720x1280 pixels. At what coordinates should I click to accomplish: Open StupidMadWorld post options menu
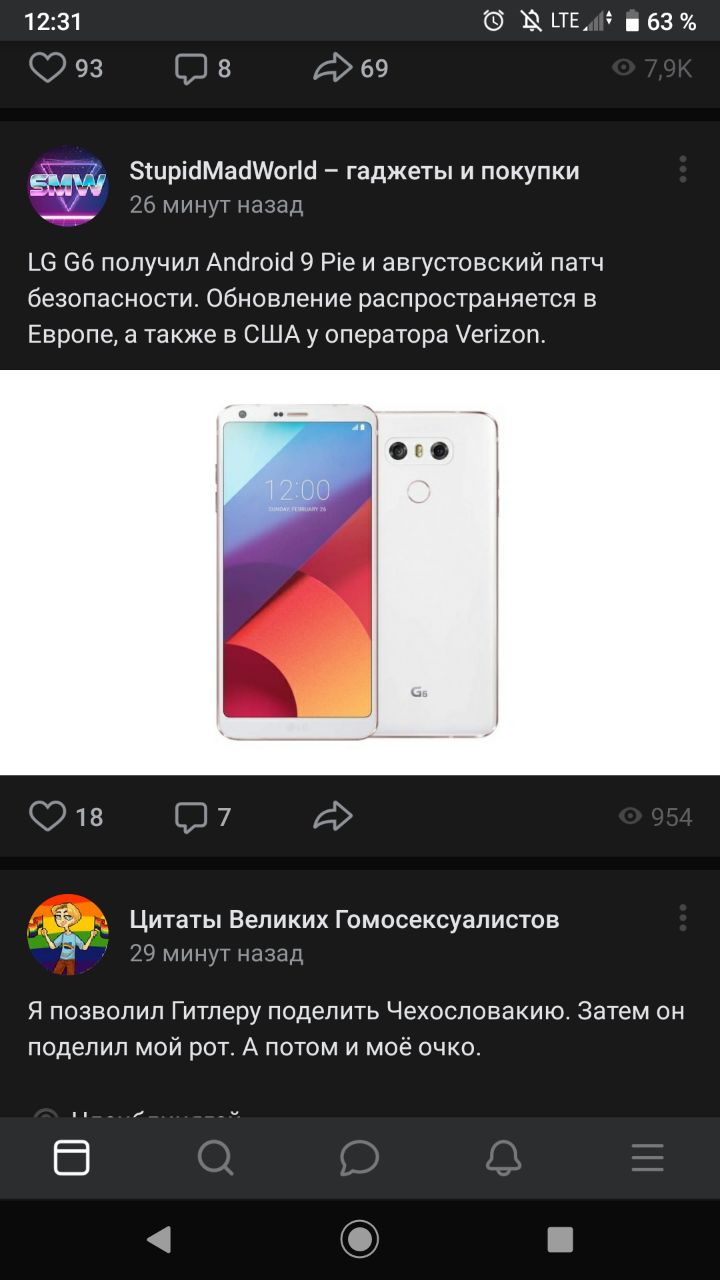(x=683, y=169)
